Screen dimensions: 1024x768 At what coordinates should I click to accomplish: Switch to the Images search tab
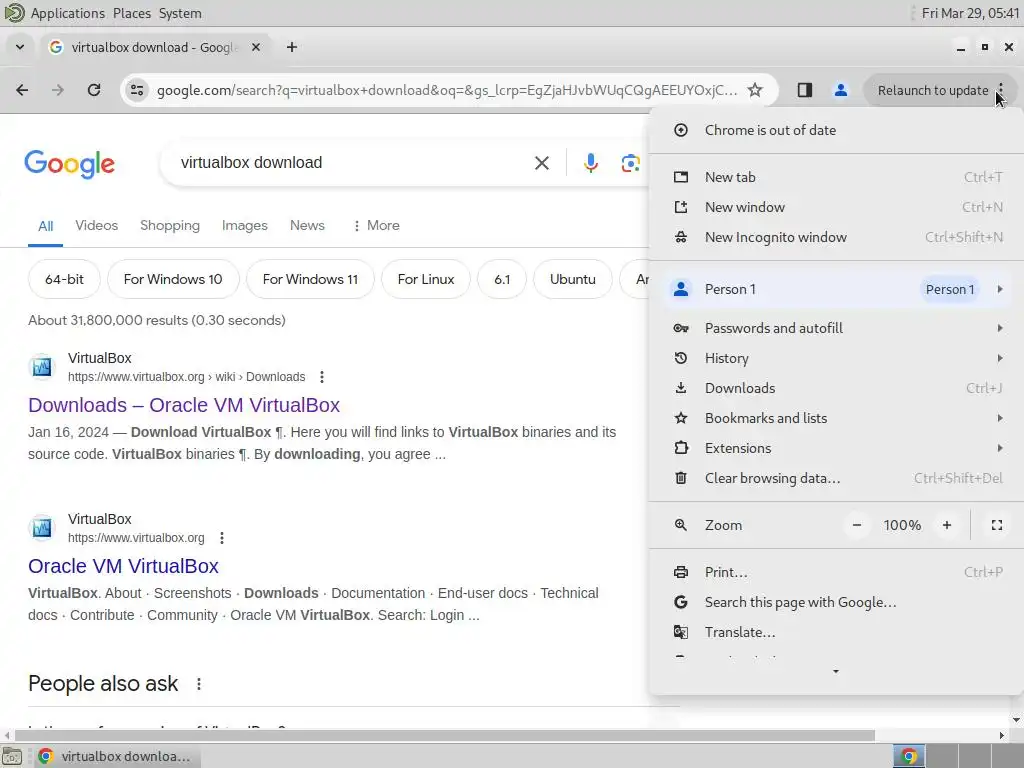245,225
